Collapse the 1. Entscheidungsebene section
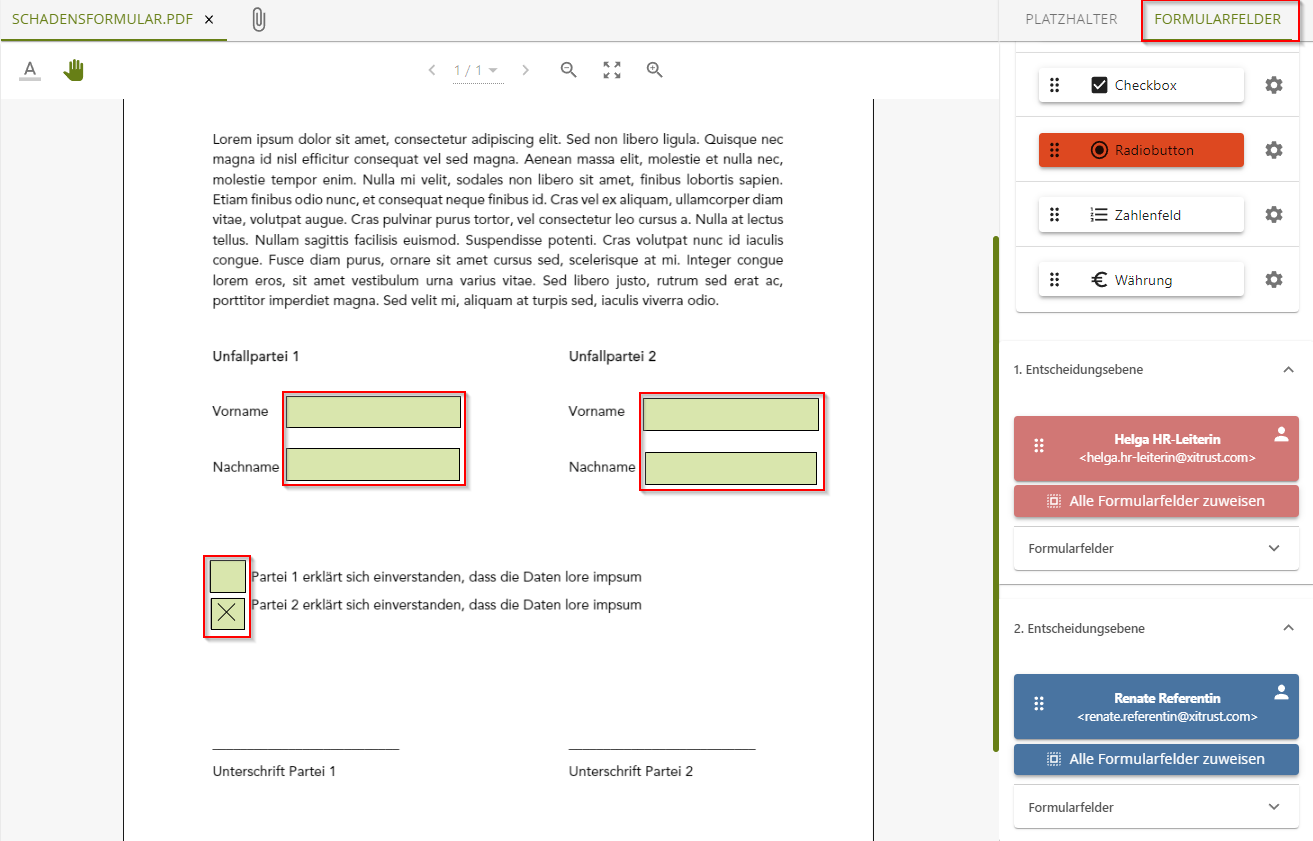 pyautogui.click(x=1289, y=369)
